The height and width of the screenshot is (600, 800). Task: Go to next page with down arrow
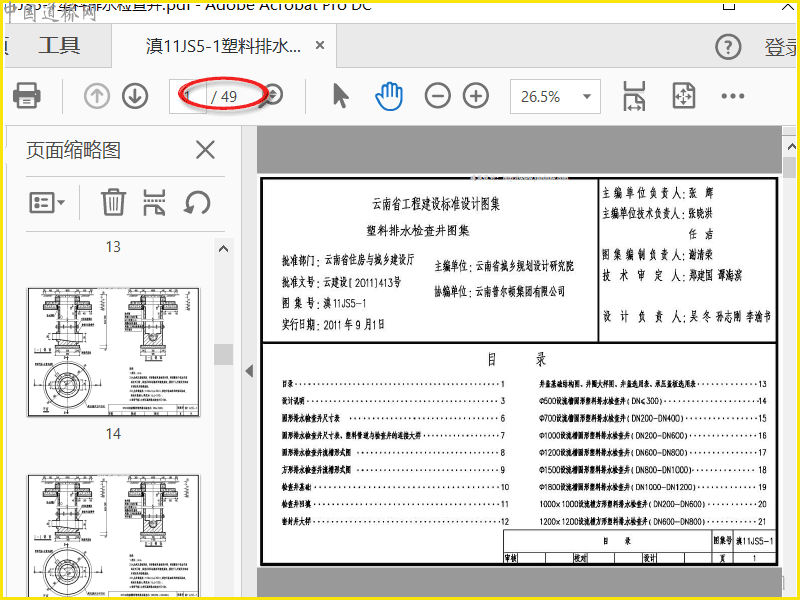(135, 95)
